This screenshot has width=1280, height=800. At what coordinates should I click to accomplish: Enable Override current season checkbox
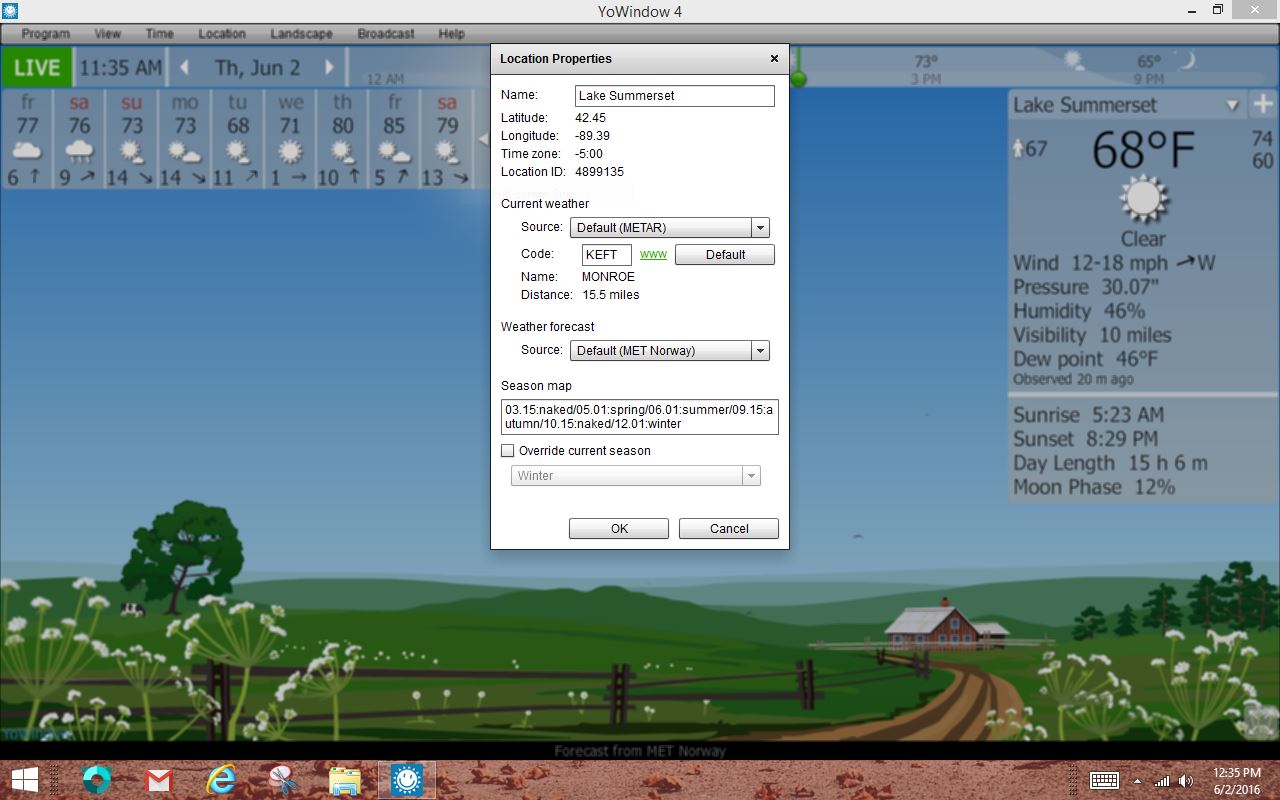pos(508,451)
